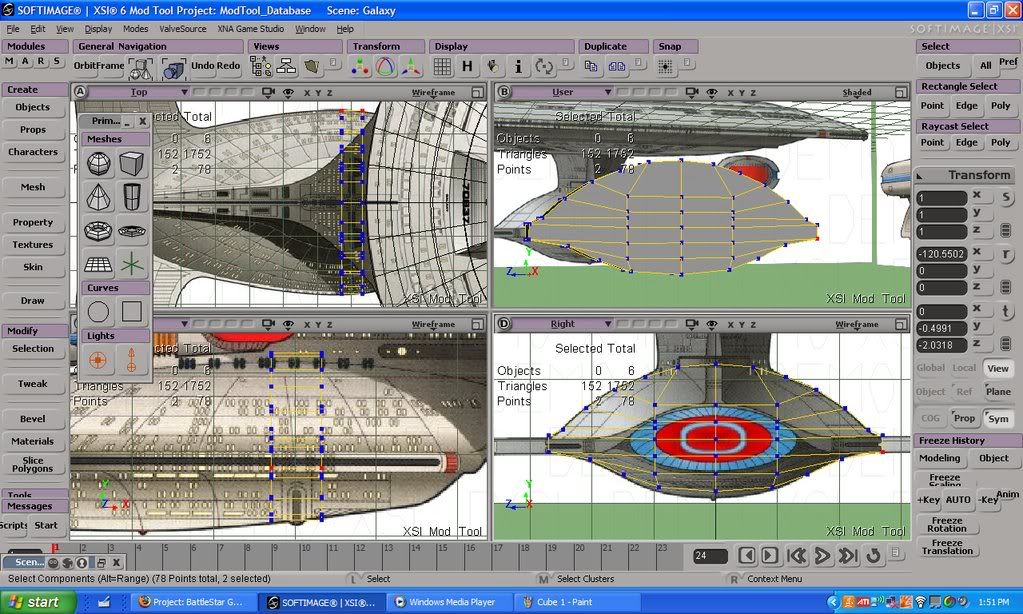Open the Schematic view icon

click(x=286, y=67)
